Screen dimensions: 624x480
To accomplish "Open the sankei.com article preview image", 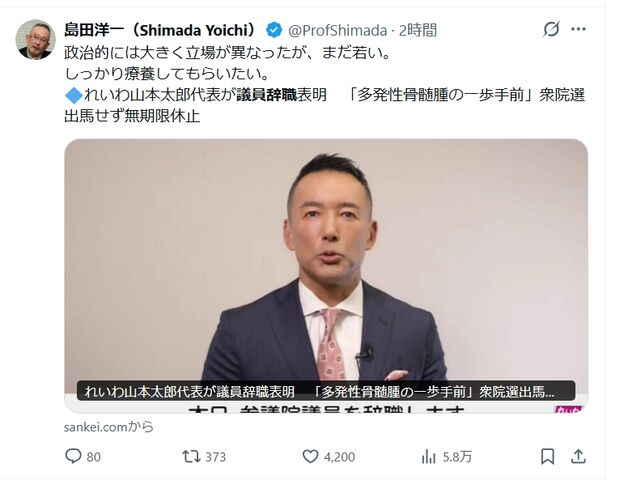I will (326, 275).
